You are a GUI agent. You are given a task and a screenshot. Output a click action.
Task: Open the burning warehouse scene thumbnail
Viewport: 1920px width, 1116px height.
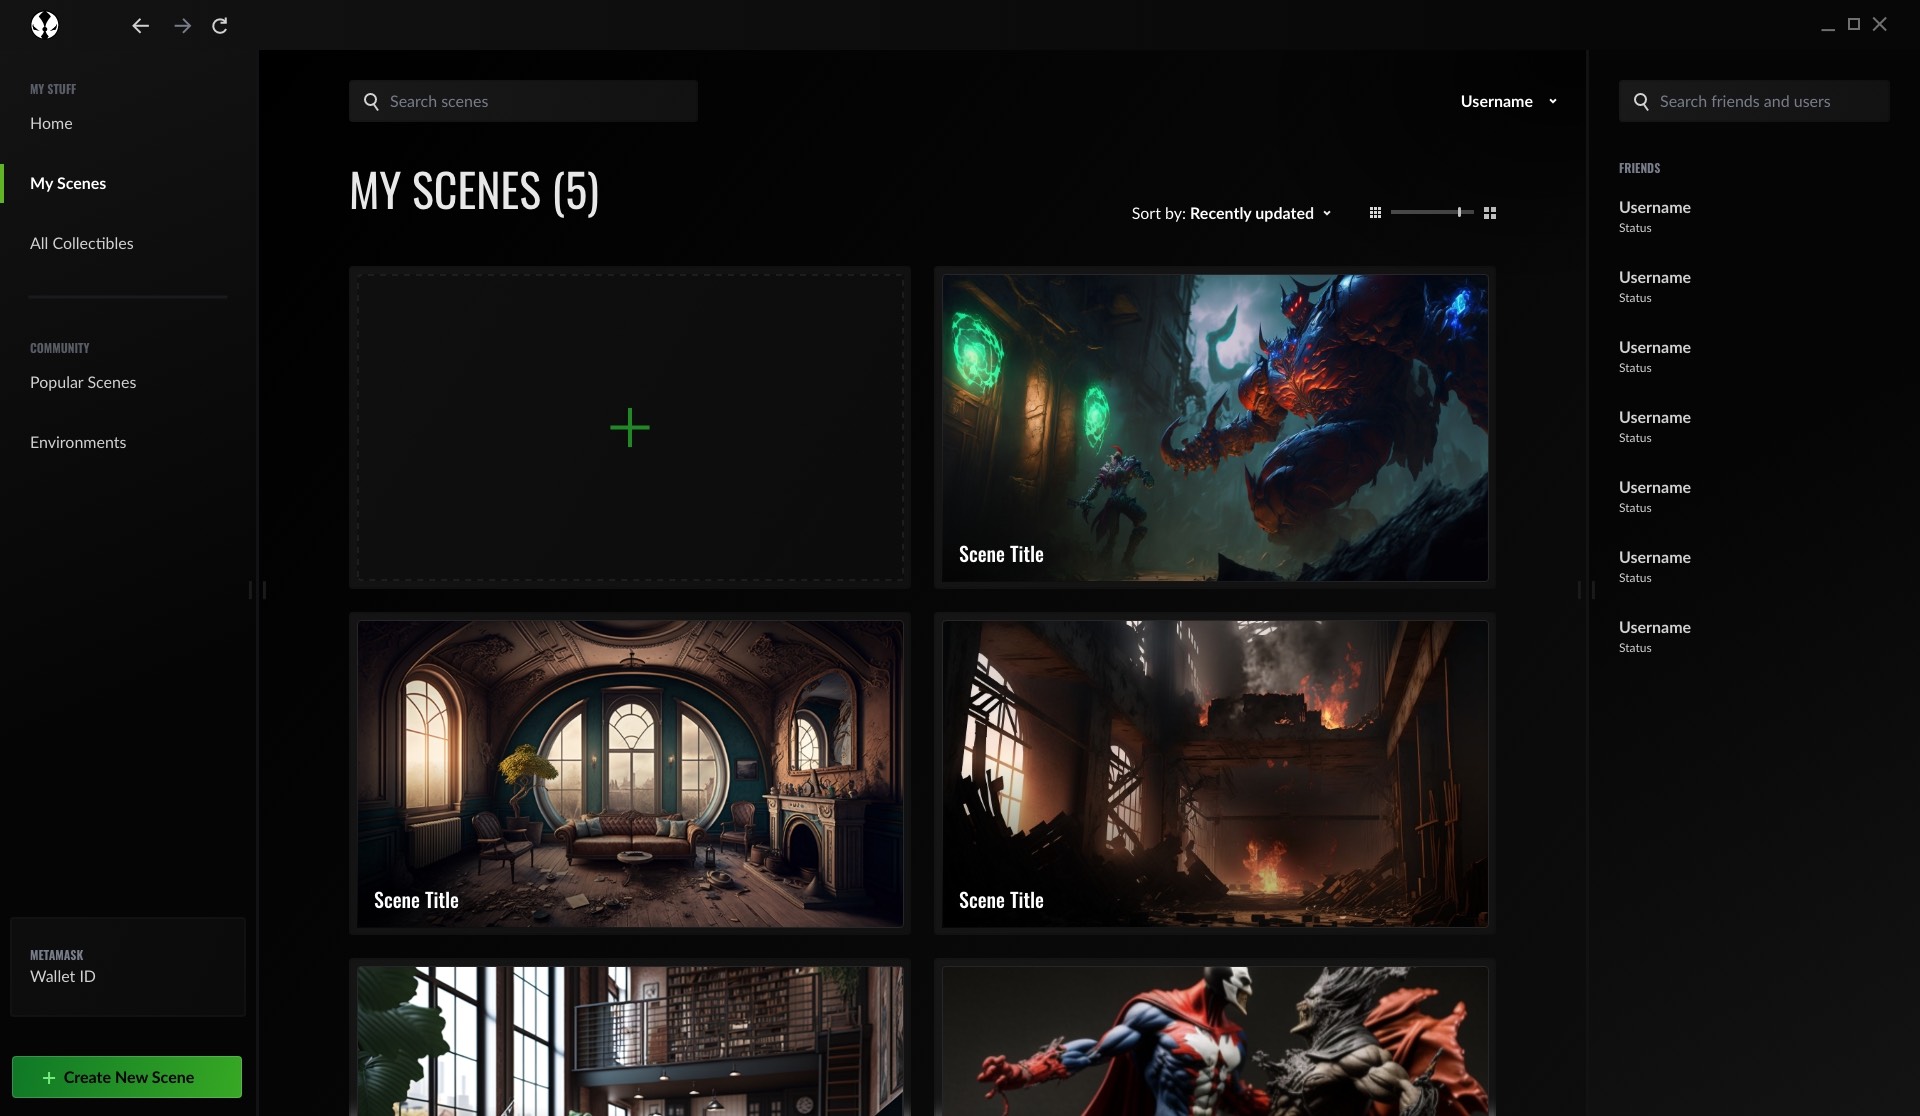1215,774
